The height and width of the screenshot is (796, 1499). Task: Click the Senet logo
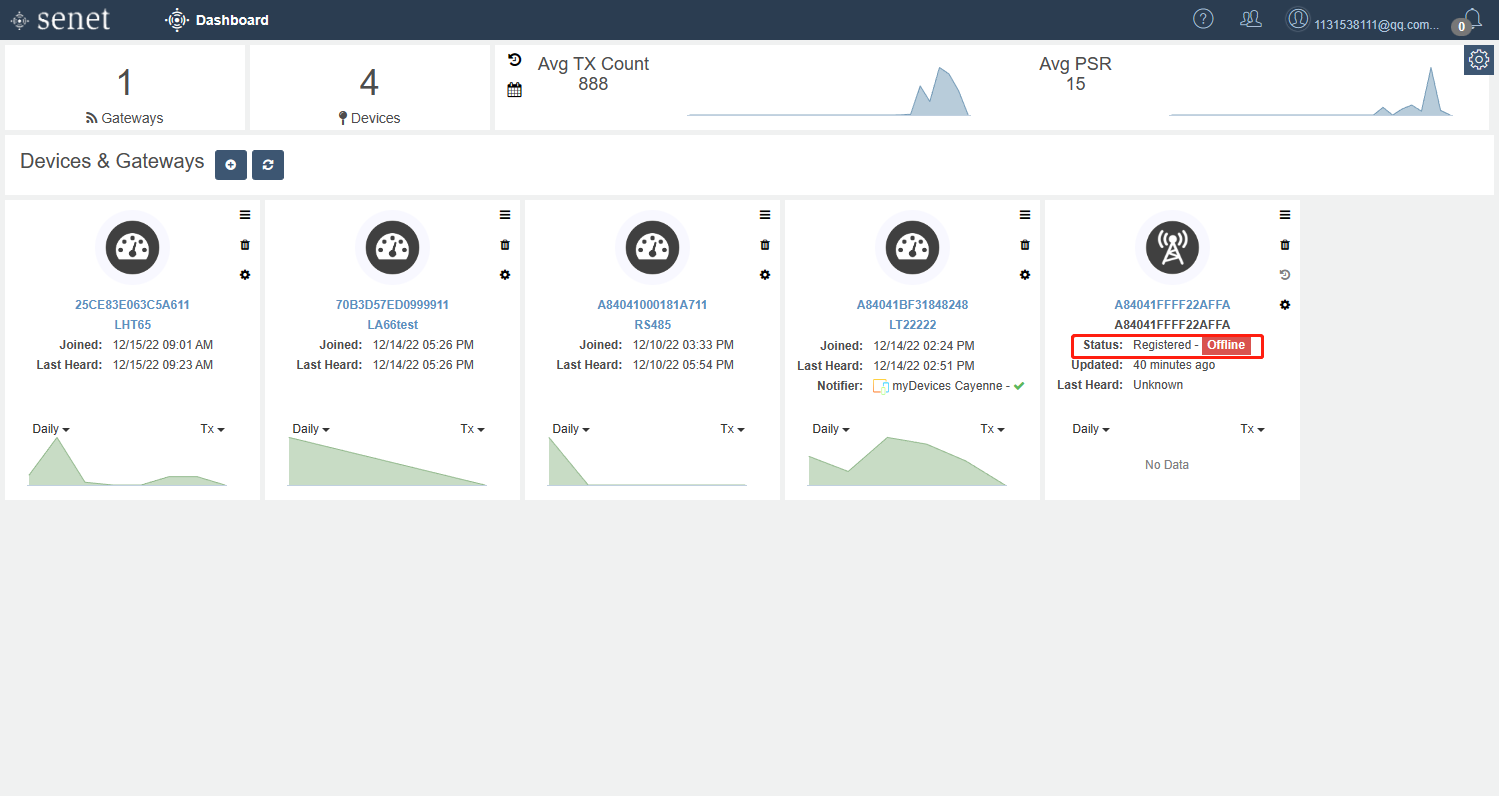click(60, 19)
